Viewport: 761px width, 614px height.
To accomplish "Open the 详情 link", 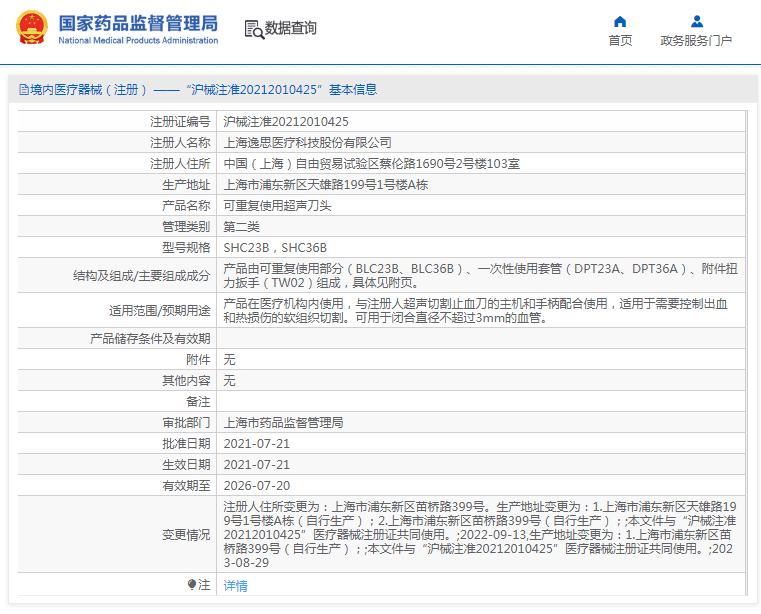I will click(235, 585).
